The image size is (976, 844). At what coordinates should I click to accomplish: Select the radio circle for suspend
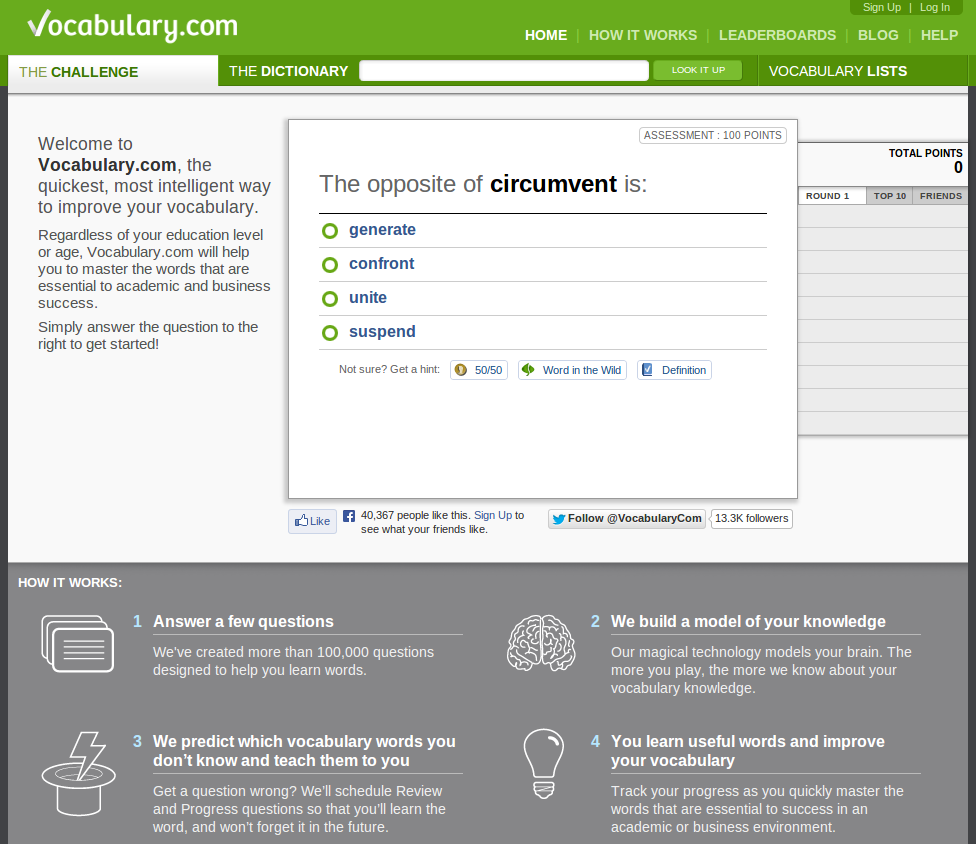[330, 333]
